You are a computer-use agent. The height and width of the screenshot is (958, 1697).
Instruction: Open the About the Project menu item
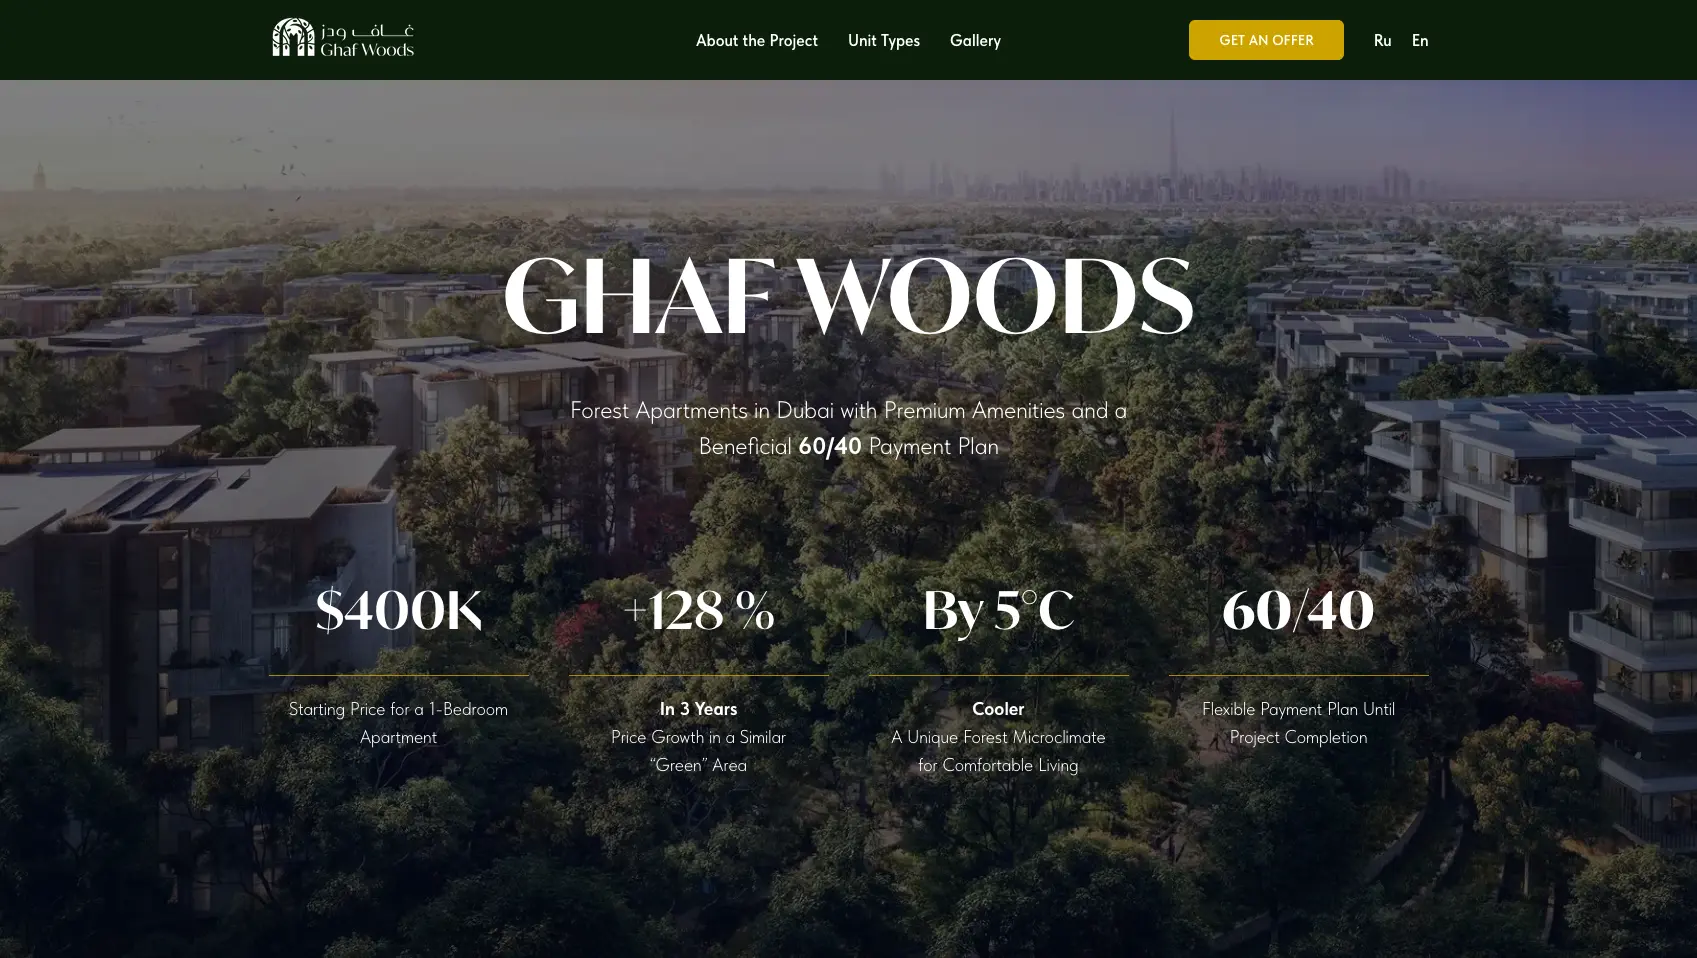756,40
